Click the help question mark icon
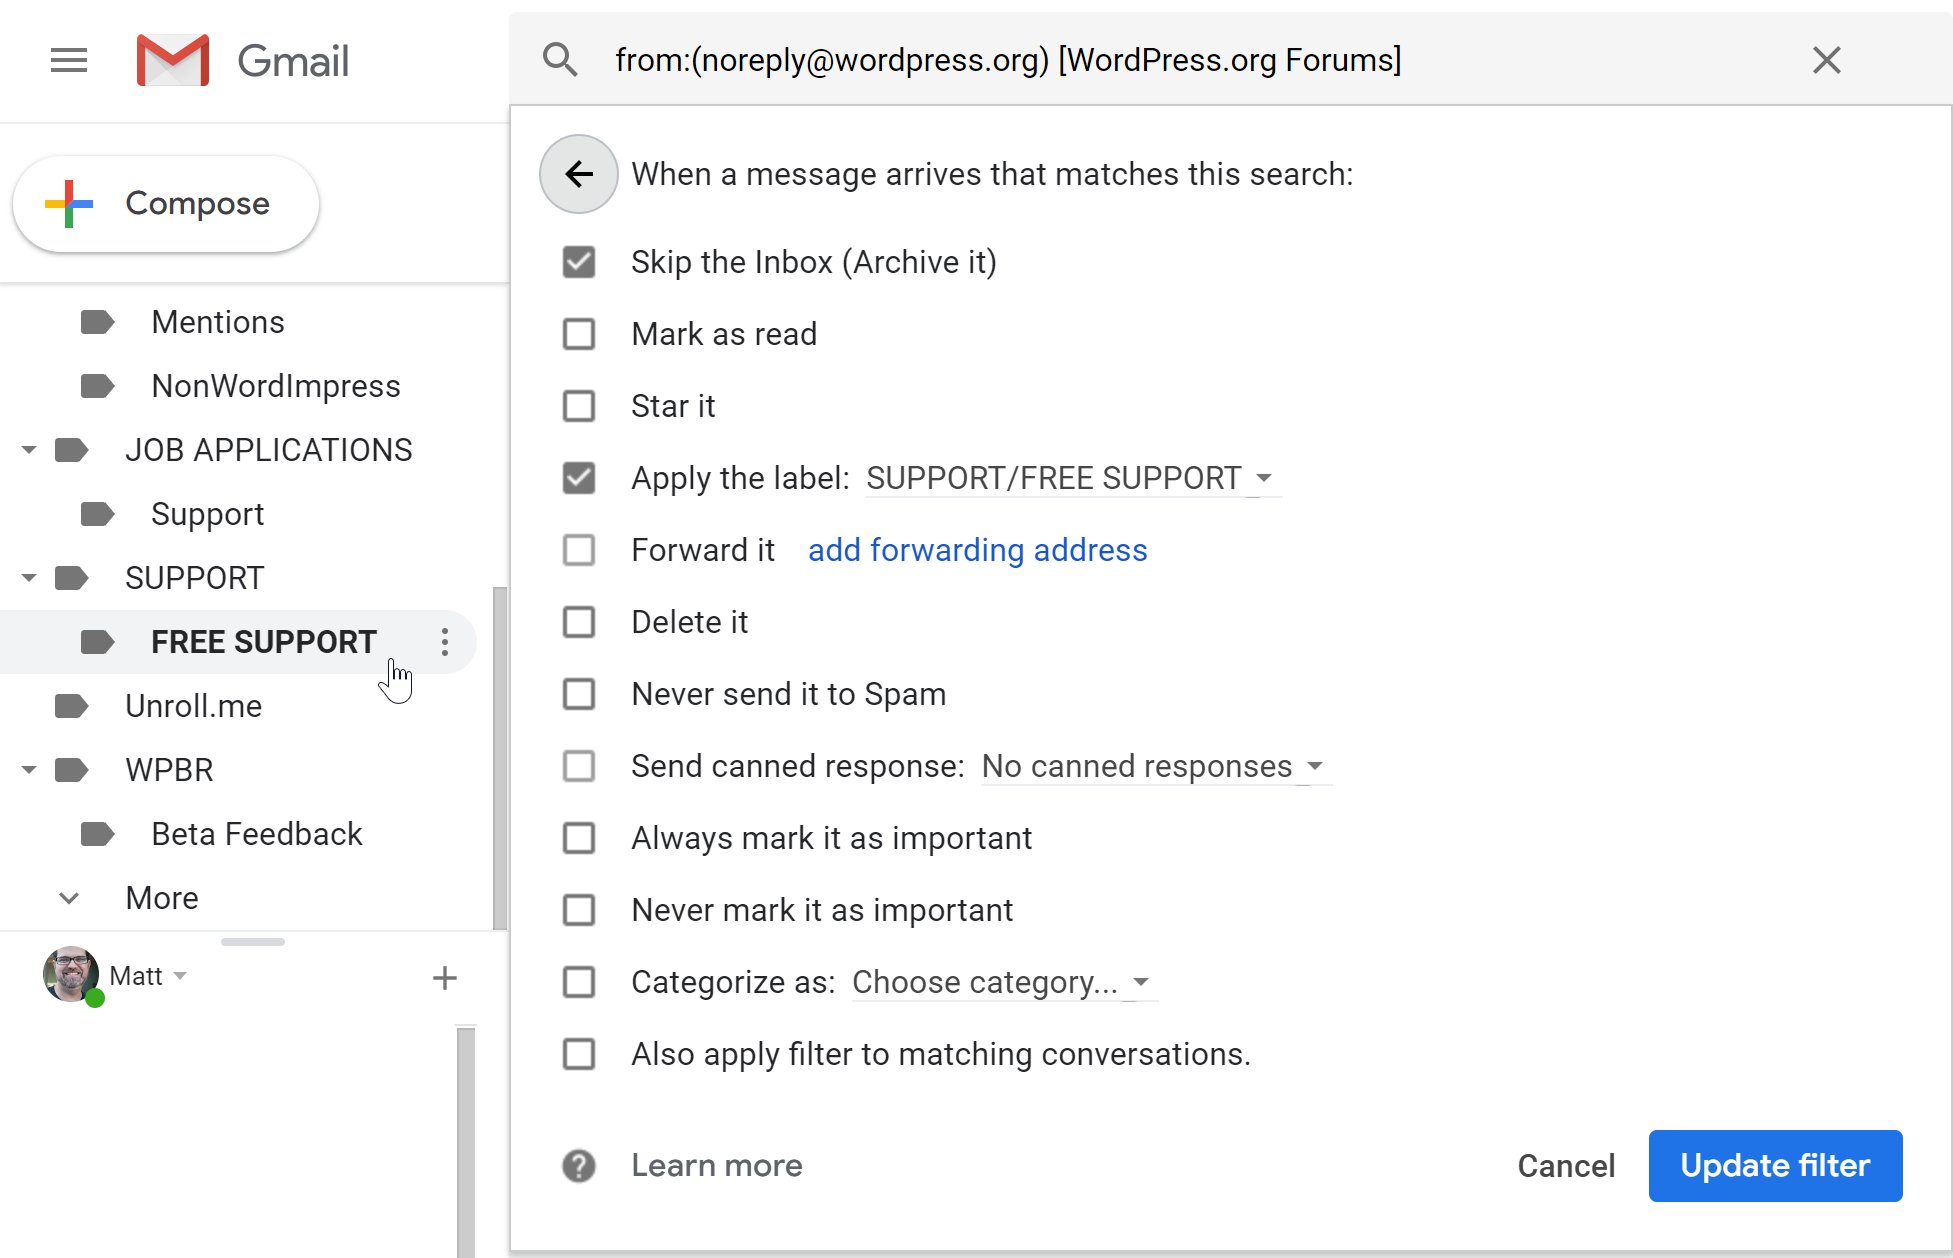This screenshot has height=1258, width=1953. coord(579,1166)
